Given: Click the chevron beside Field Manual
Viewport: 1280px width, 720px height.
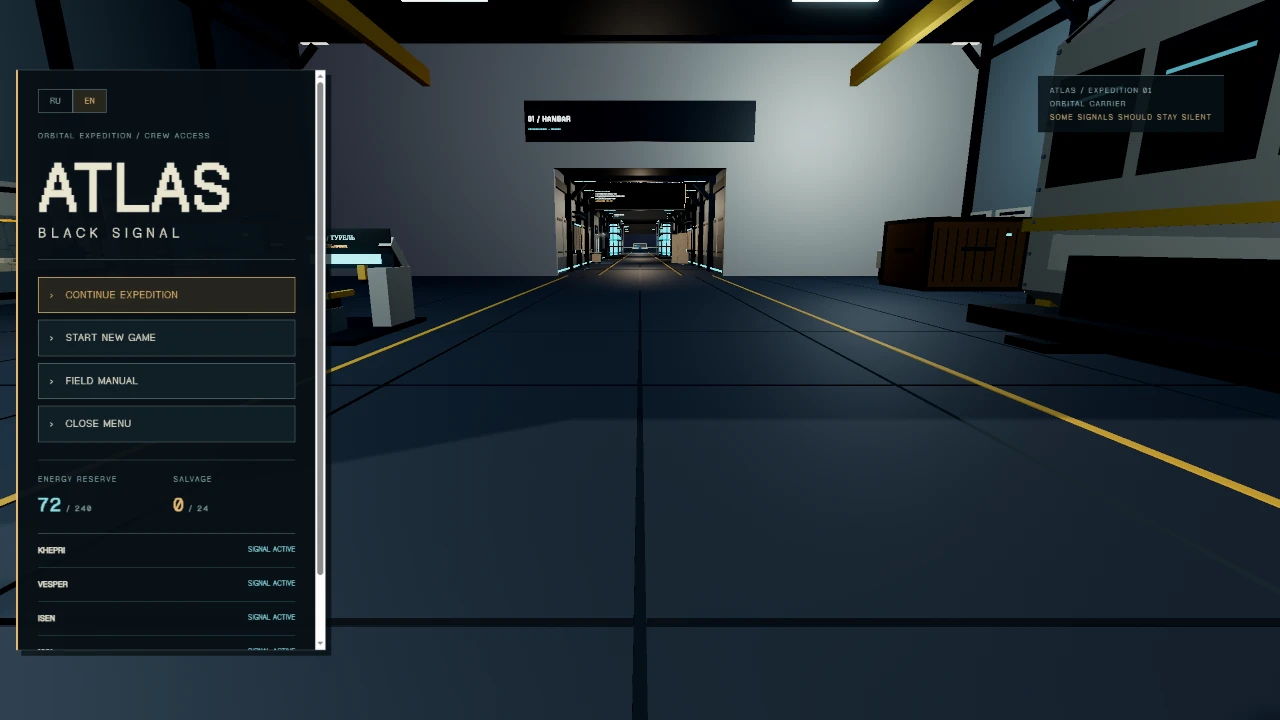Looking at the screenshot, I should (x=51, y=381).
